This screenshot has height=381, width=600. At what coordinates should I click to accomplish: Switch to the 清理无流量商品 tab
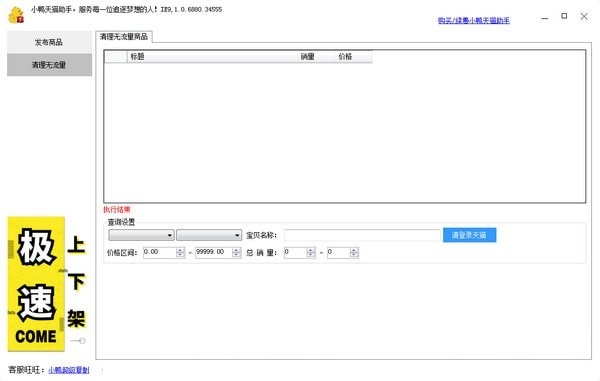(x=124, y=37)
